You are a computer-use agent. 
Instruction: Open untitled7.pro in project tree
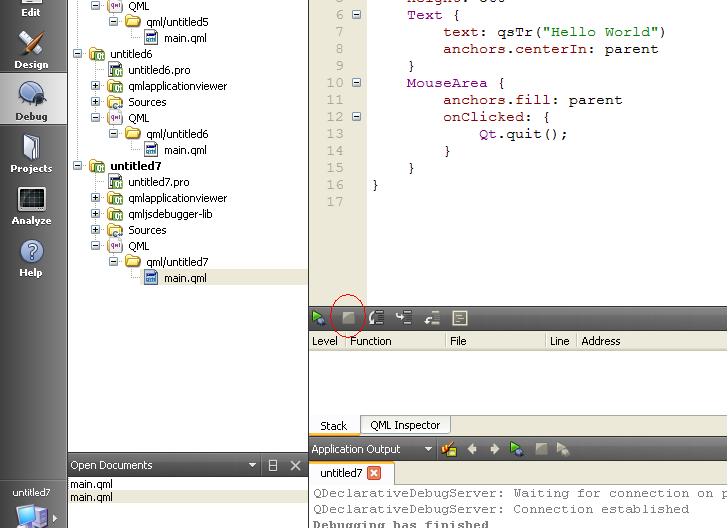coord(159,182)
